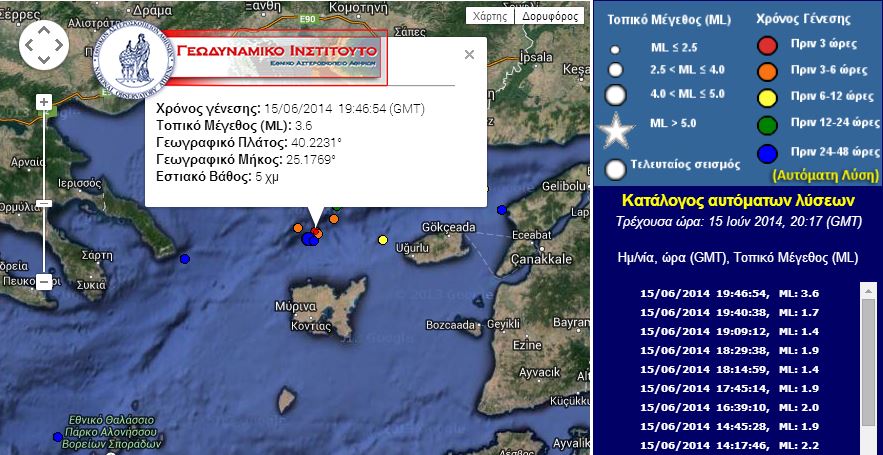Click the map pan control arrows
Image resolution: width=883 pixels, height=455 pixels.
(x=44, y=45)
